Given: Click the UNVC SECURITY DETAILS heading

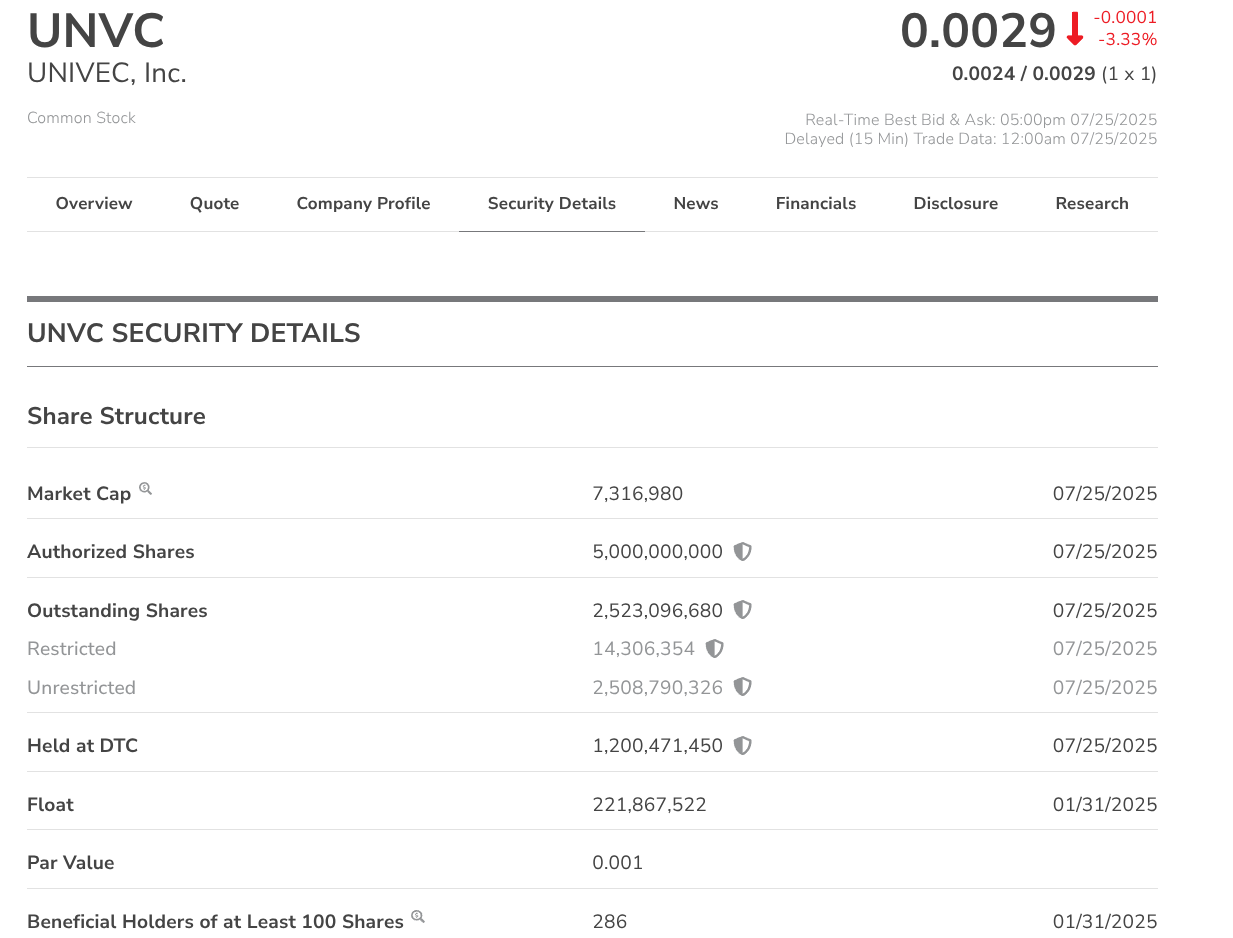Looking at the screenshot, I should click(x=194, y=333).
